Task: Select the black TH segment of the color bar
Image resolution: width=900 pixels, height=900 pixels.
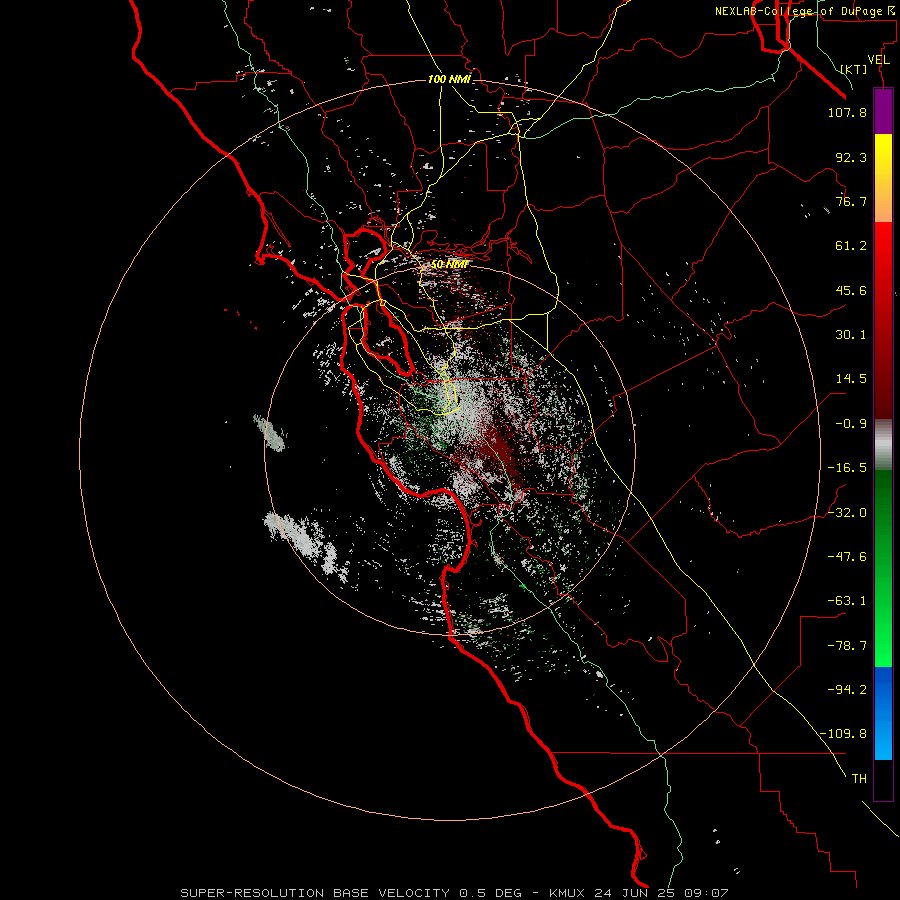Action: tap(883, 780)
